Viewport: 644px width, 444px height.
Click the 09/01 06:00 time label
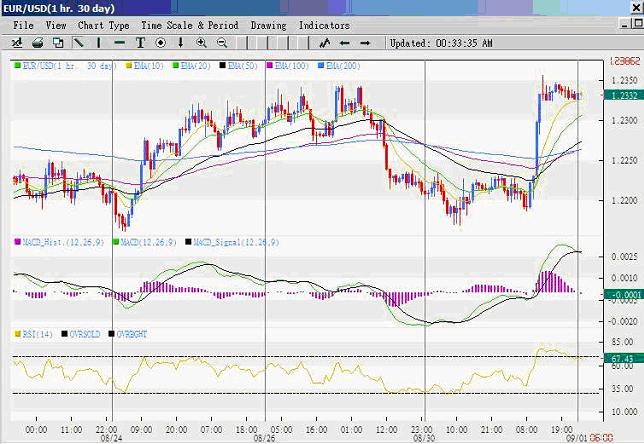590,438
